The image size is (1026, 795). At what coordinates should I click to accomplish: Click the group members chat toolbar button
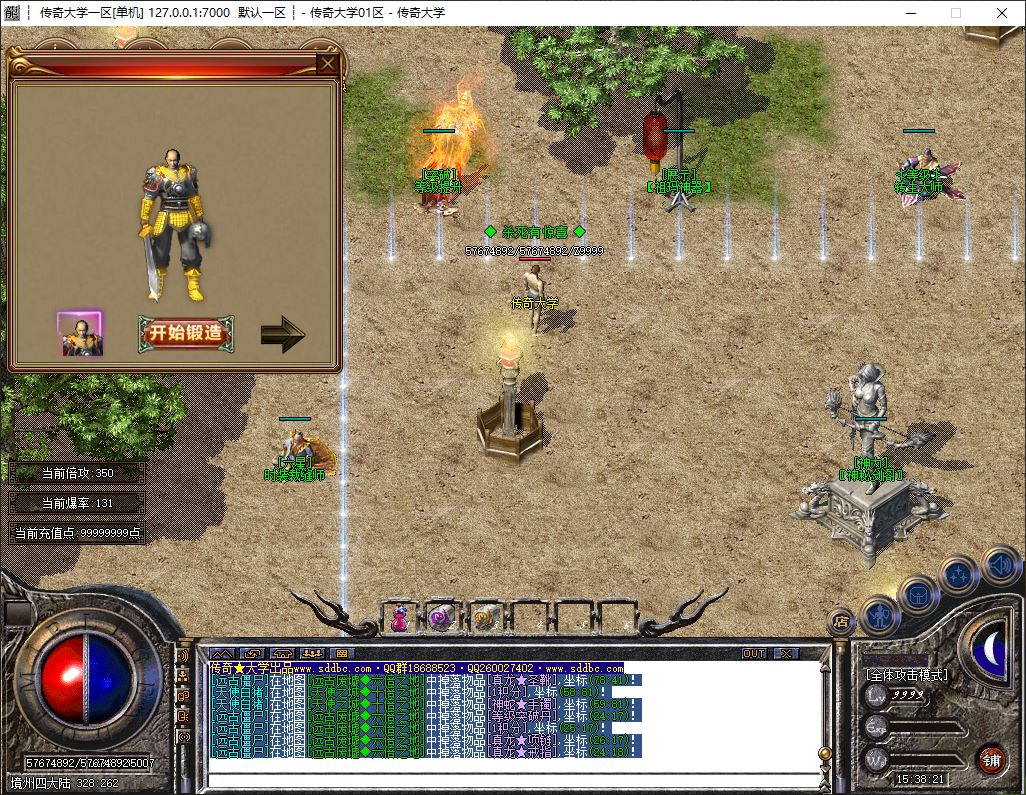312,653
